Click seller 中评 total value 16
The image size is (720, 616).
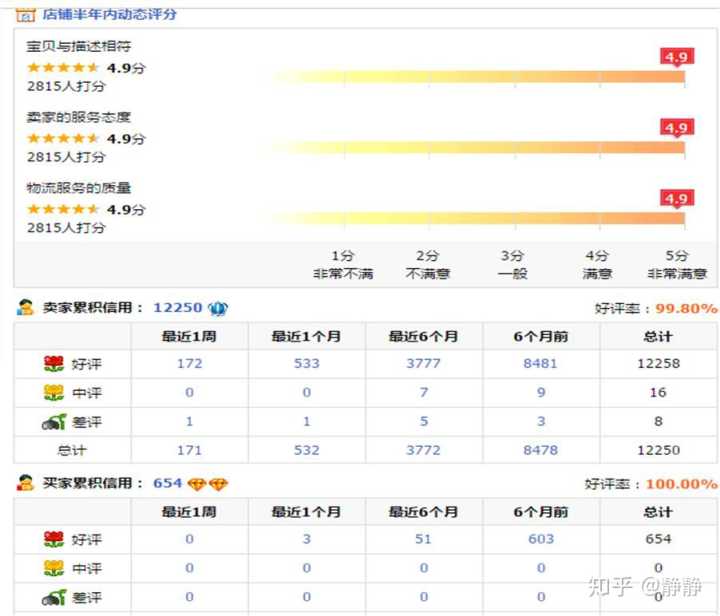[x=658, y=392]
